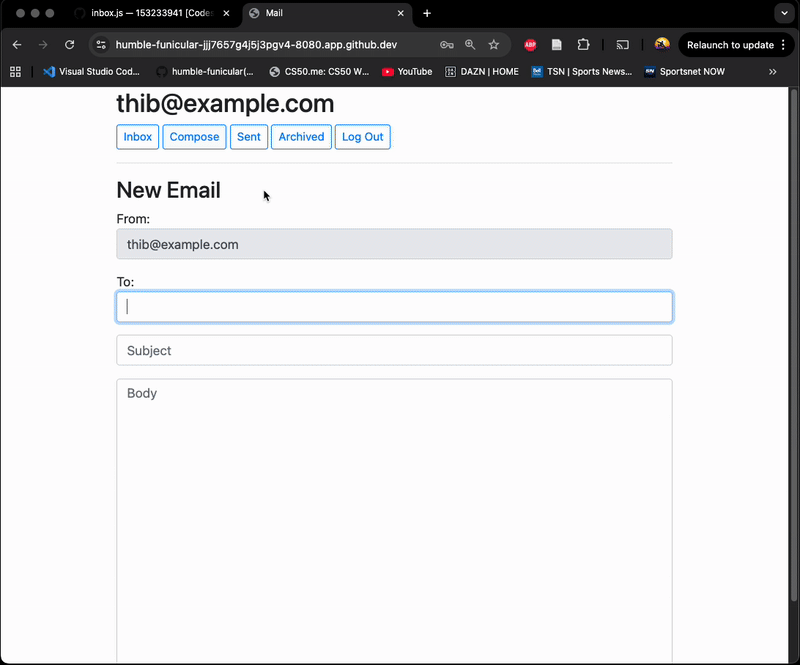Click the Relaunch to update button
The width and height of the screenshot is (800, 665).
(x=732, y=45)
